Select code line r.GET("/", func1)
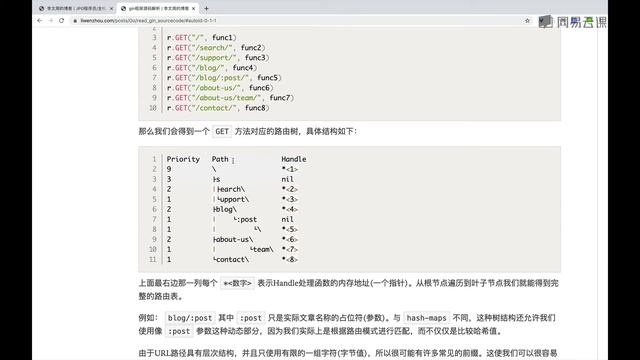 point(202,38)
